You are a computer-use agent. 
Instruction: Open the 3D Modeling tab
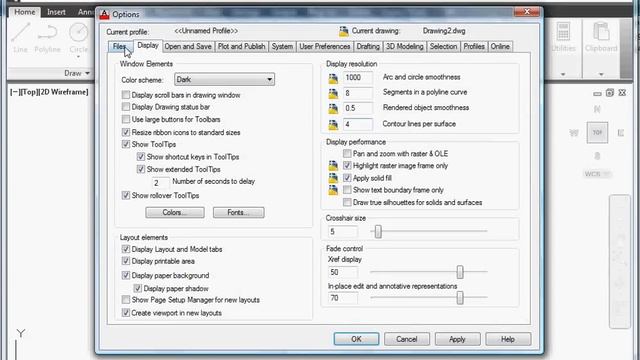pyautogui.click(x=404, y=47)
